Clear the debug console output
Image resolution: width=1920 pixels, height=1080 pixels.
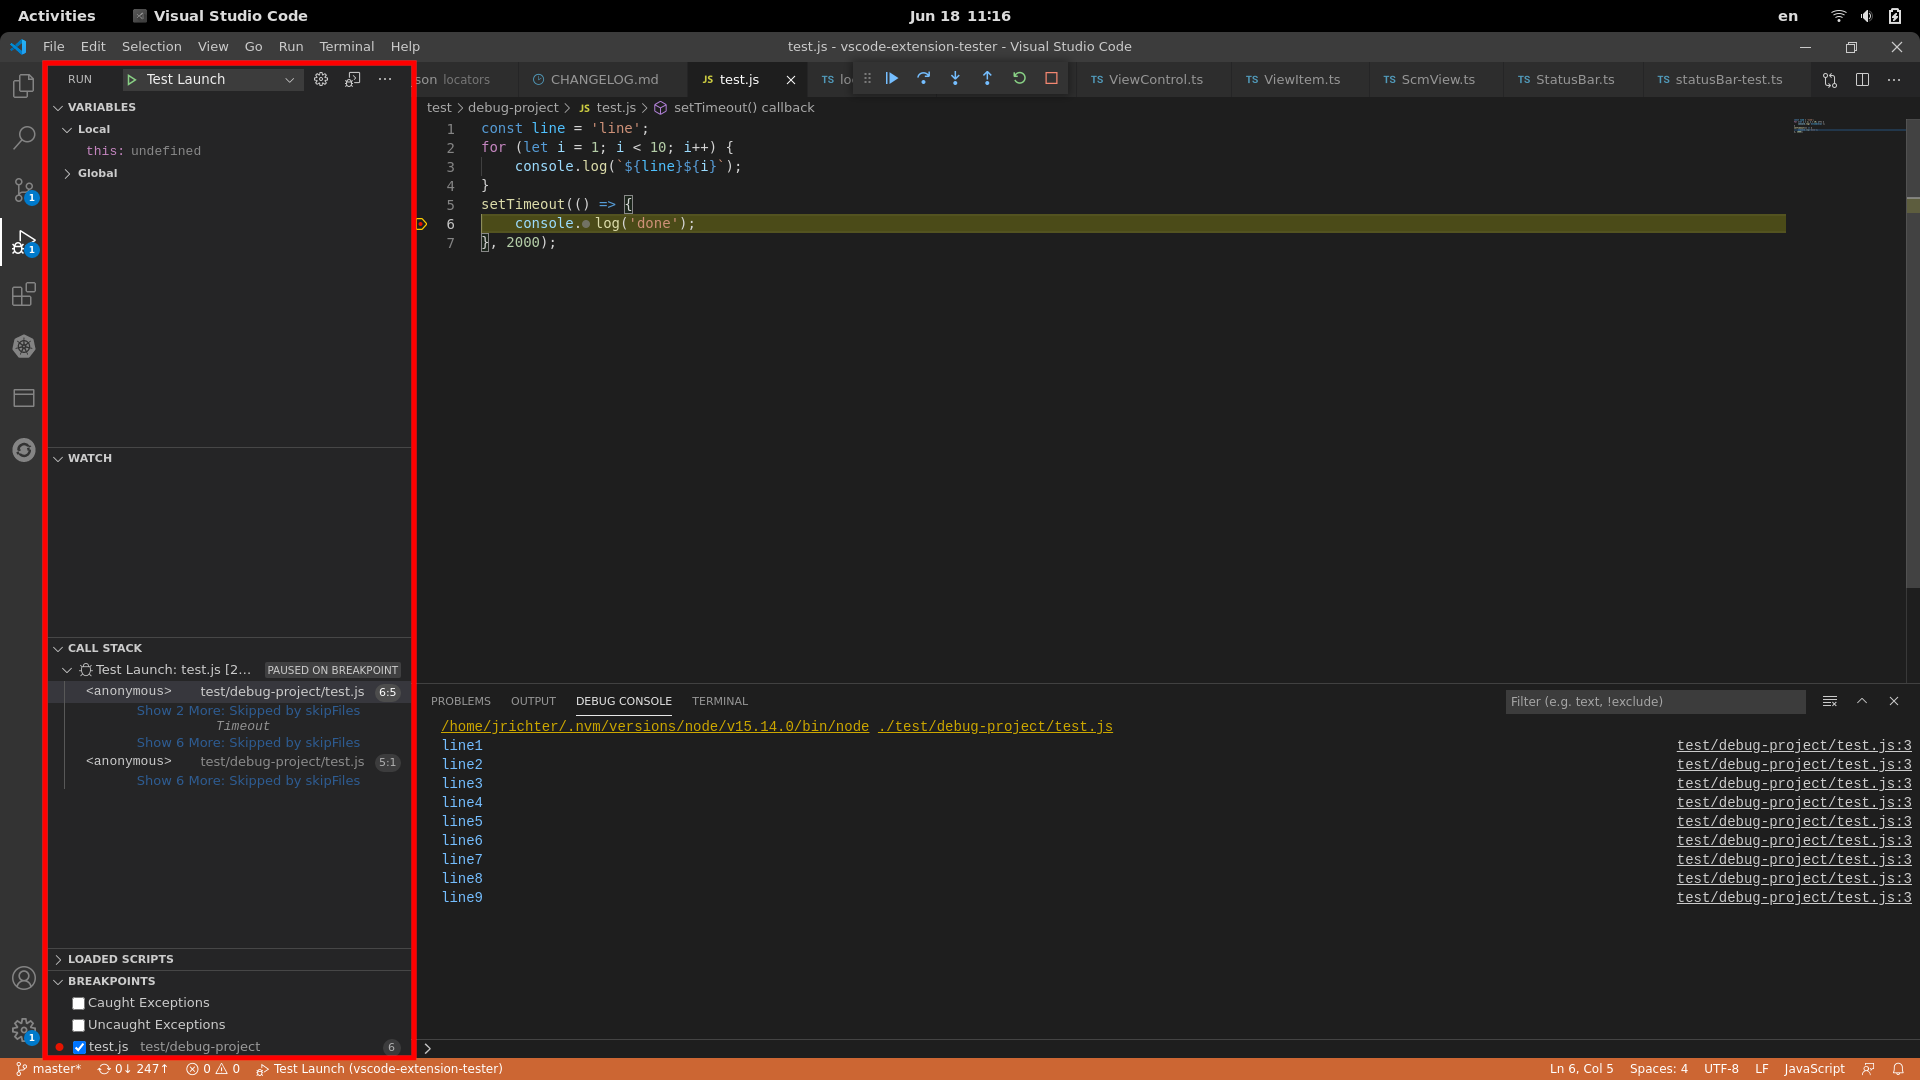click(1830, 701)
